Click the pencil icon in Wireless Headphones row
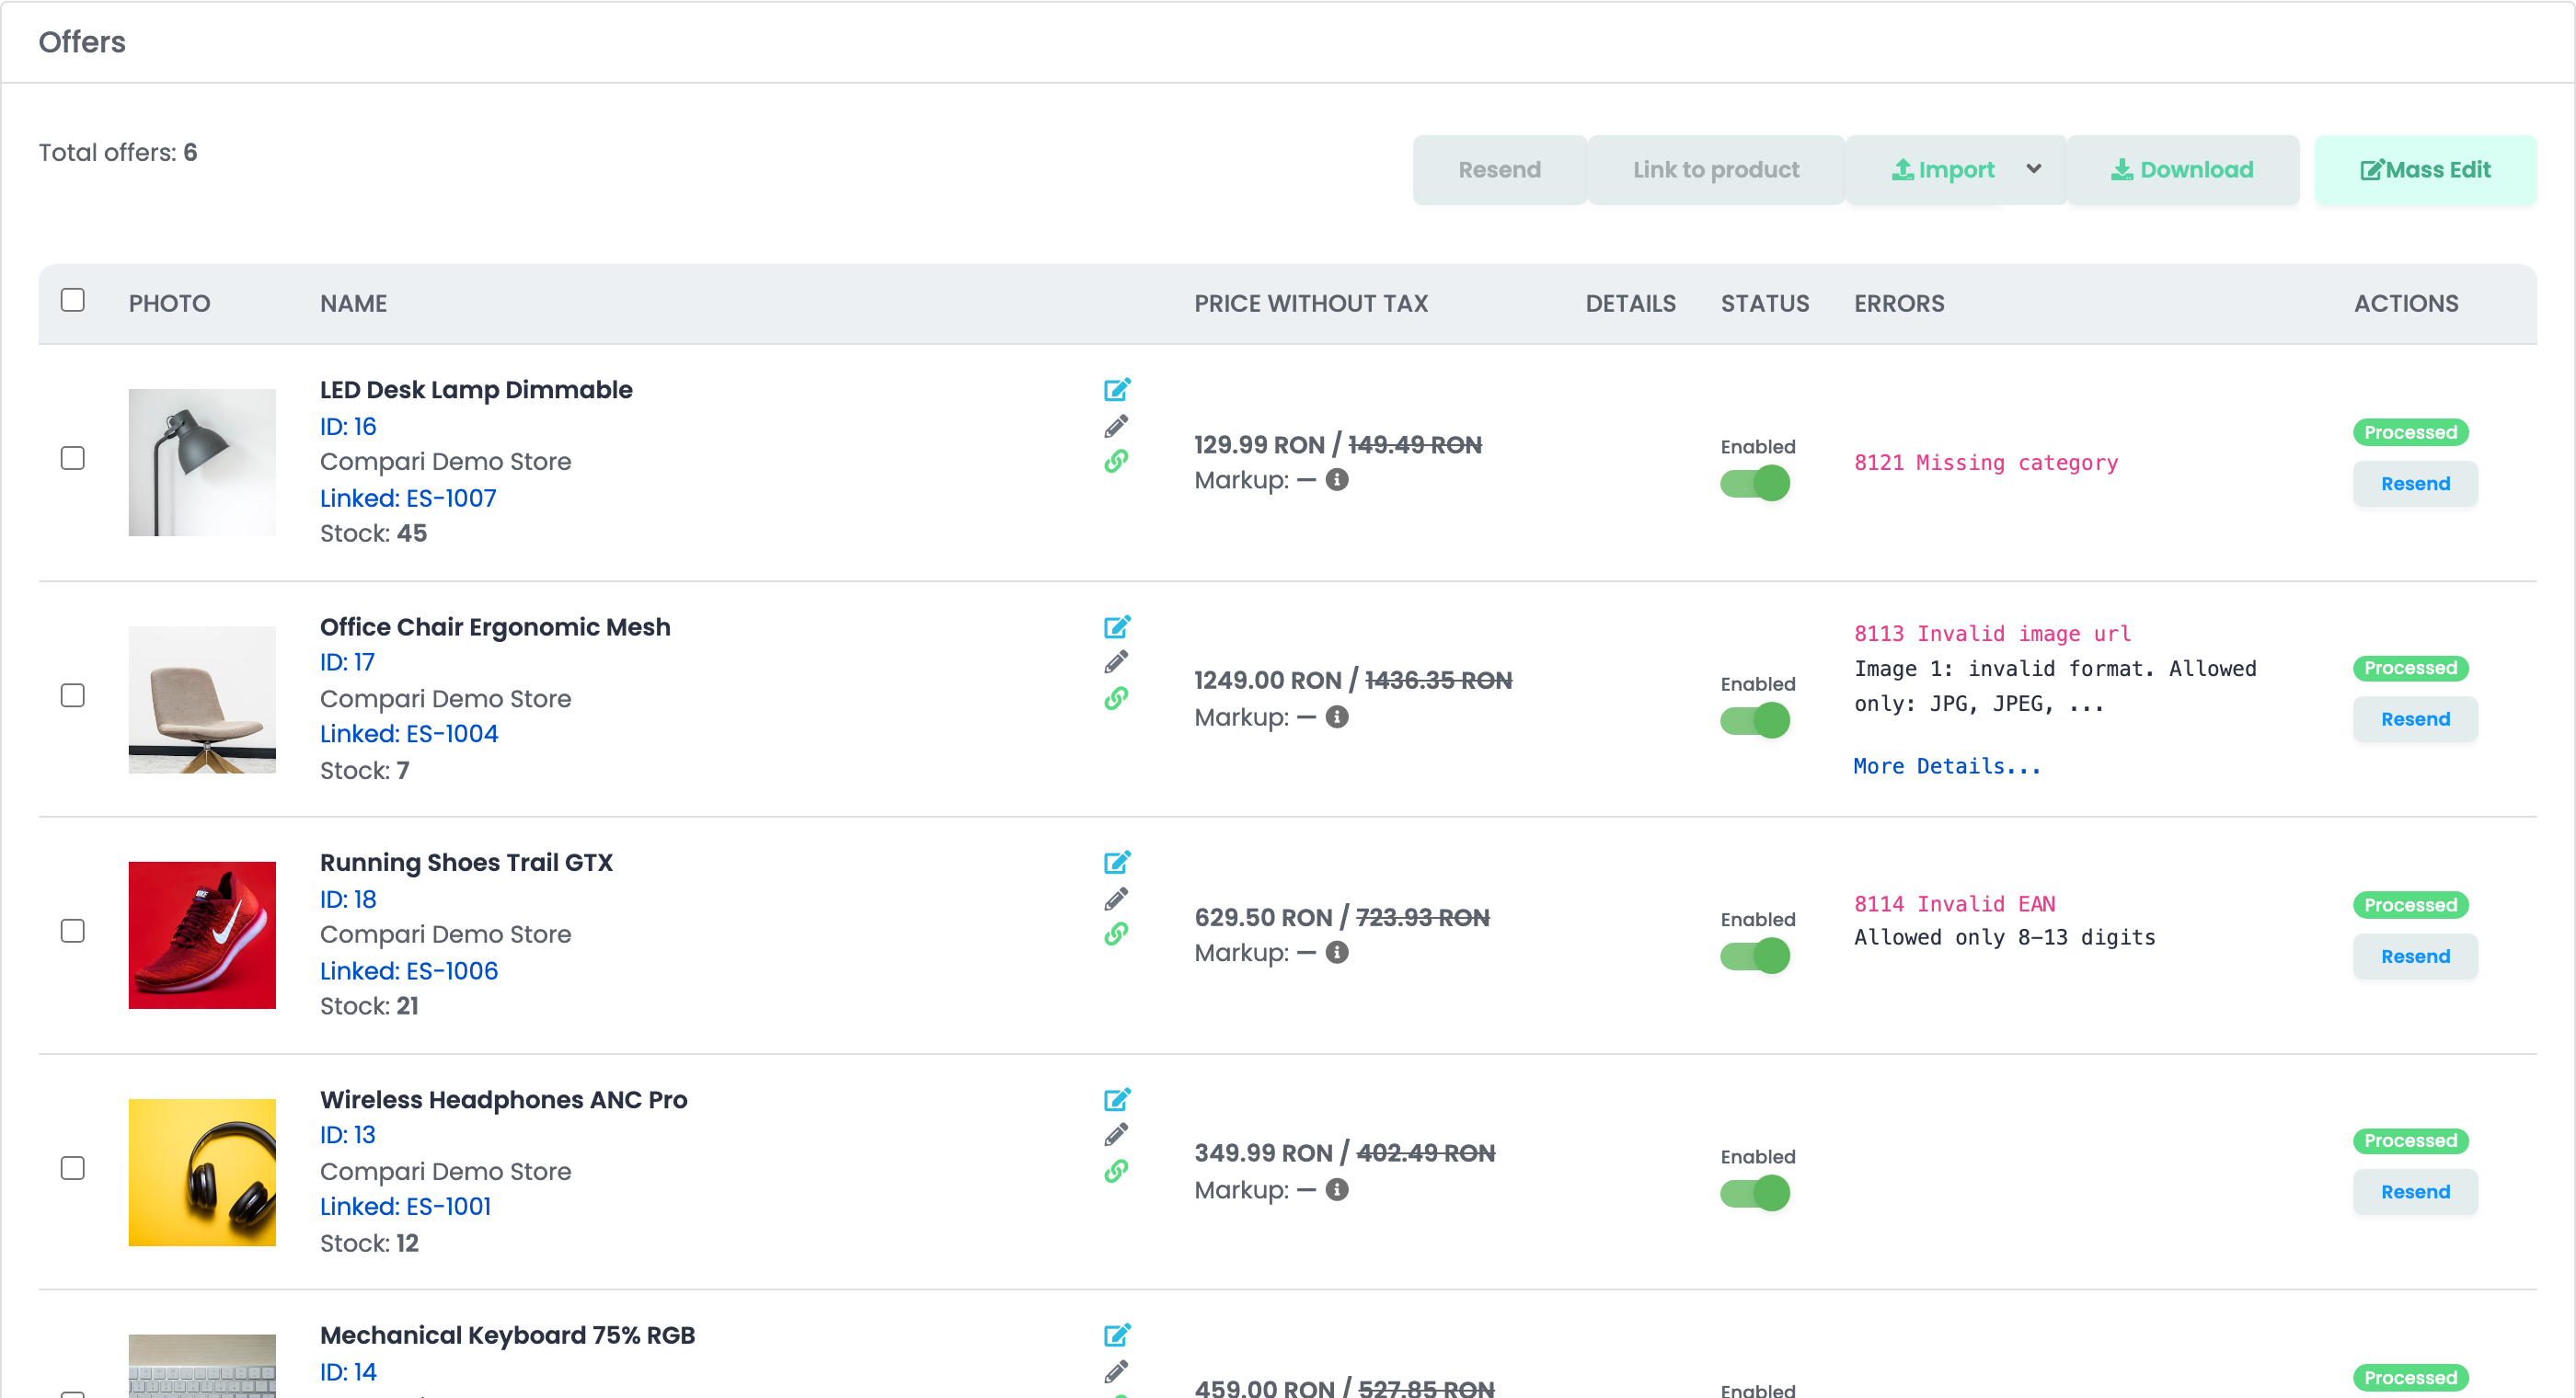Screen dimensions: 2576x1398 click(1116, 1135)
